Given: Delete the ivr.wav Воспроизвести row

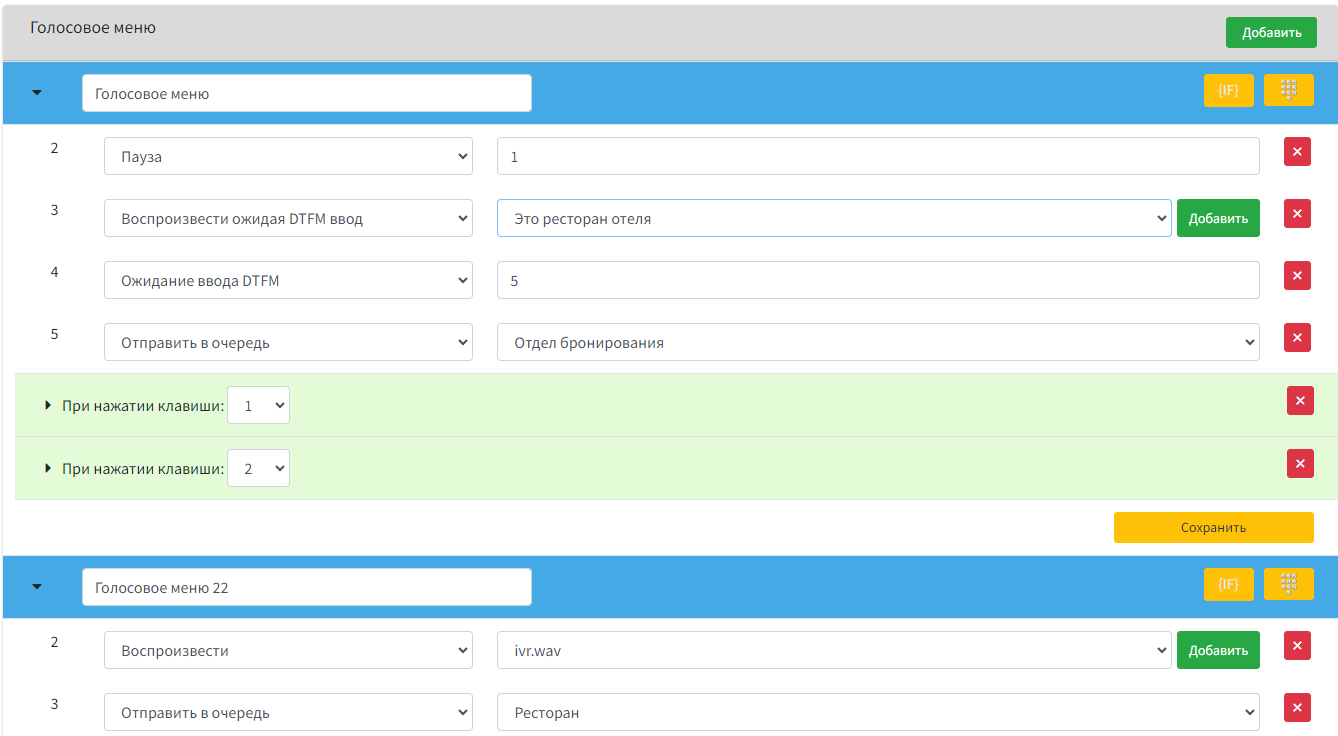Looking at the screenshot, I should [1297, 646].
